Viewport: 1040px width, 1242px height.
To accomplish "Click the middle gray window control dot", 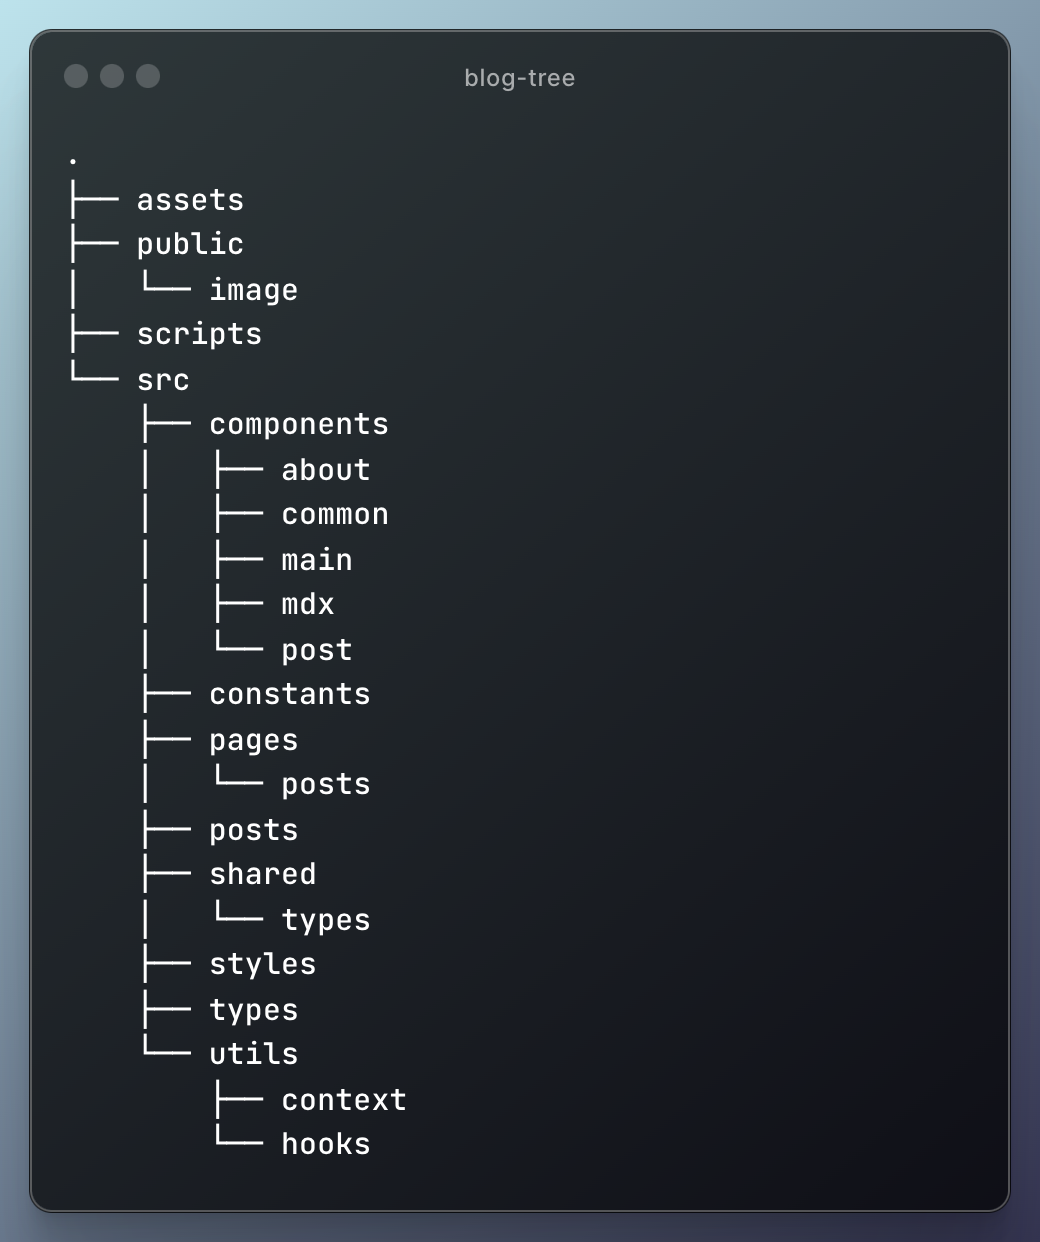I will tap(112, 76).
